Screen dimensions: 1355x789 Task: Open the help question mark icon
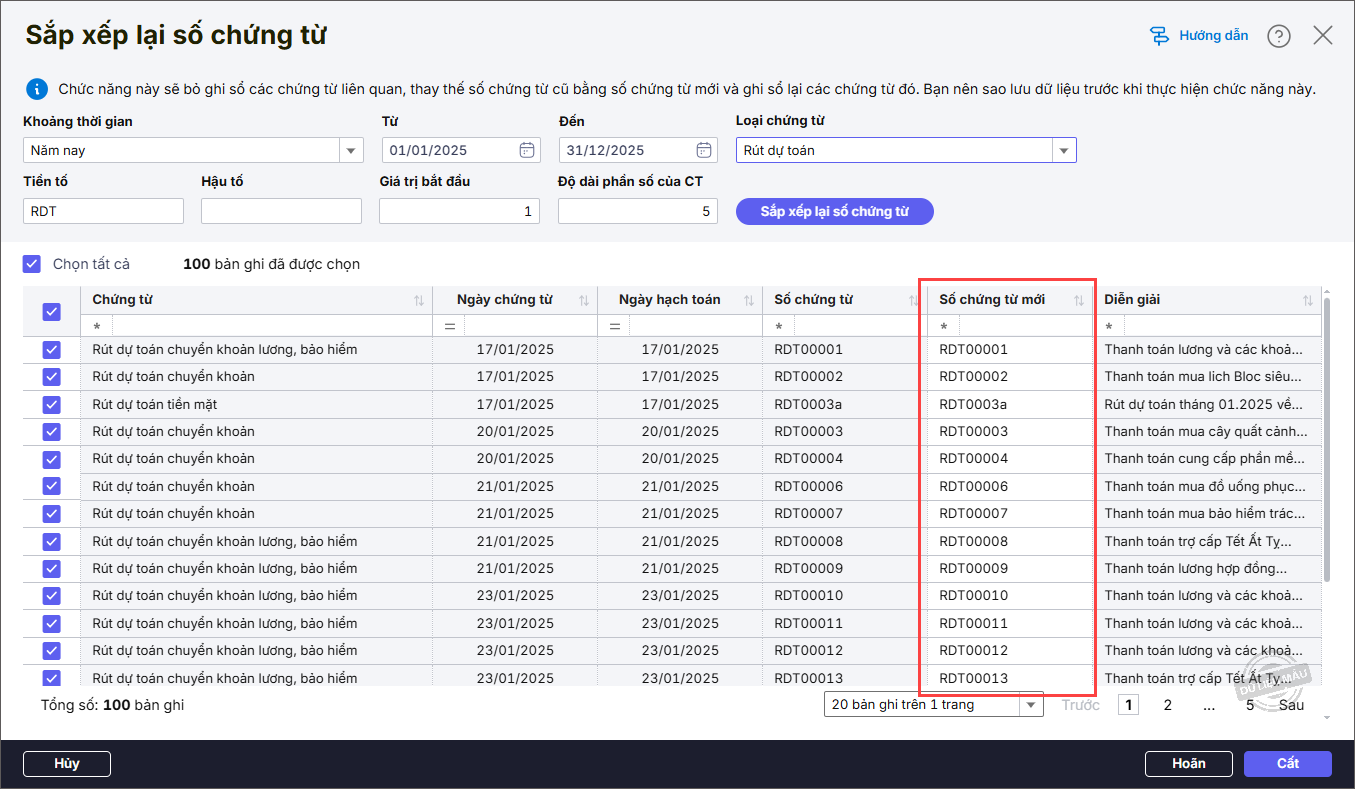pyautogui.click(x=1279, y=36)
